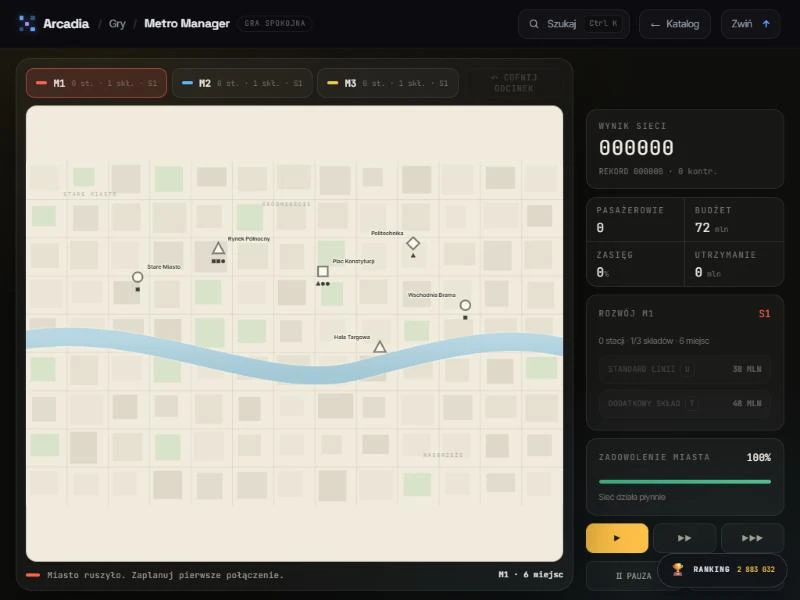Buy Dodatkowy skład for 48 mln

(x=685, y=403)
